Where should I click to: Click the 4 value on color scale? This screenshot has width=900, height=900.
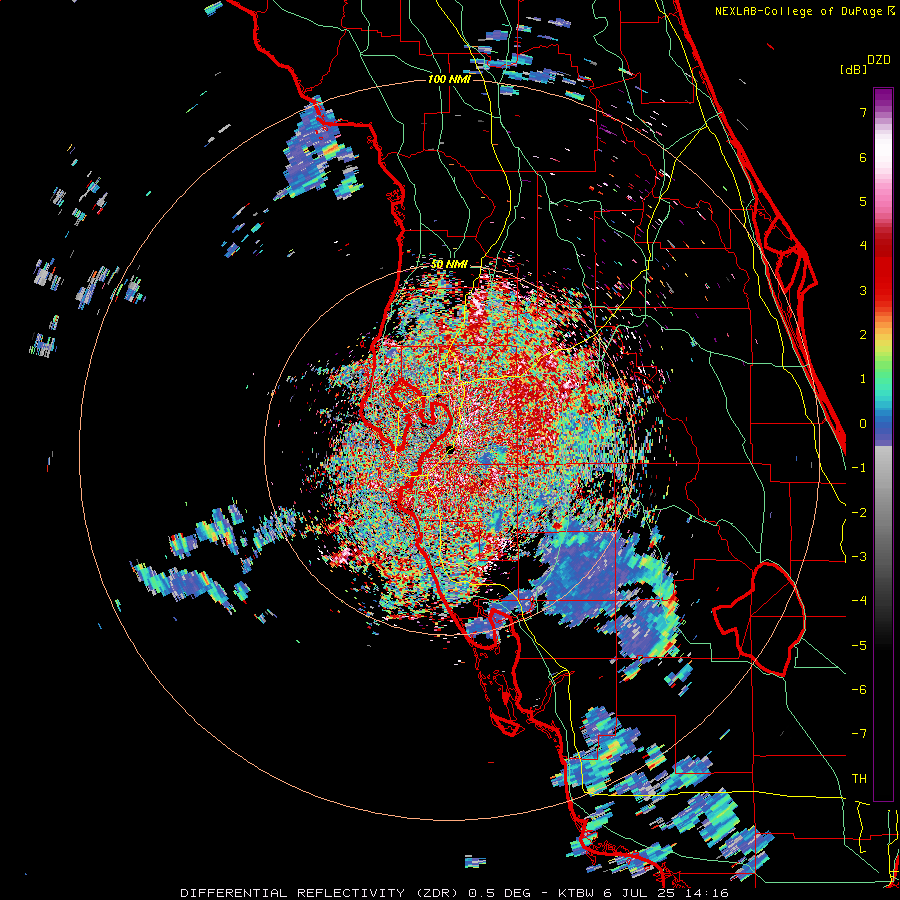(x=863, y=246)
